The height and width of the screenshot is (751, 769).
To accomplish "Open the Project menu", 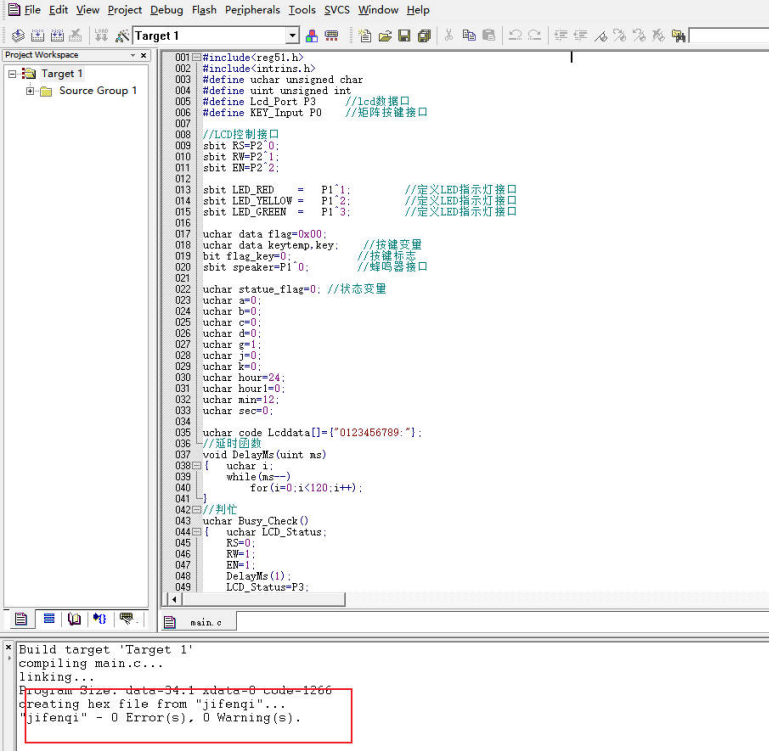I will 125,10.
